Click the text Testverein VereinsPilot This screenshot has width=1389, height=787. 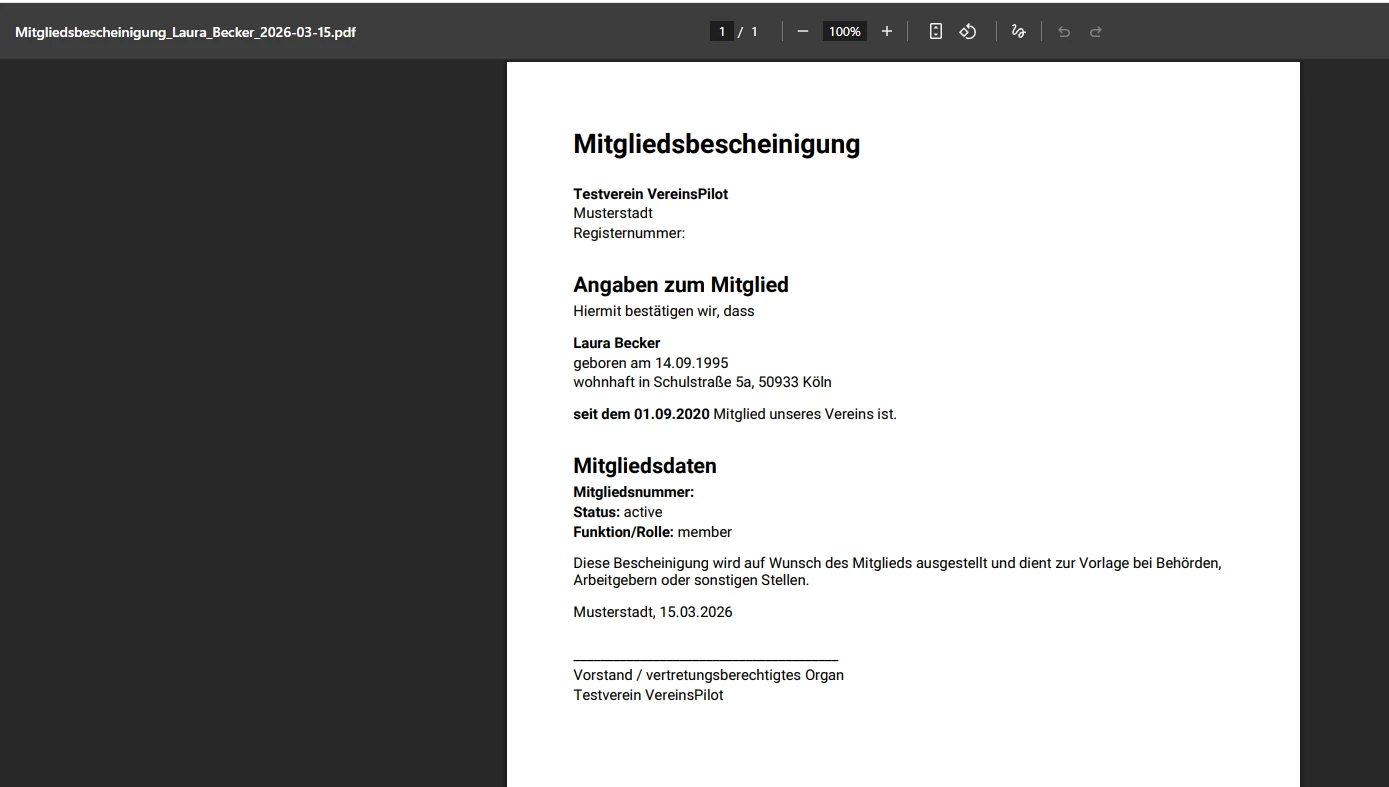pos(650,193)
